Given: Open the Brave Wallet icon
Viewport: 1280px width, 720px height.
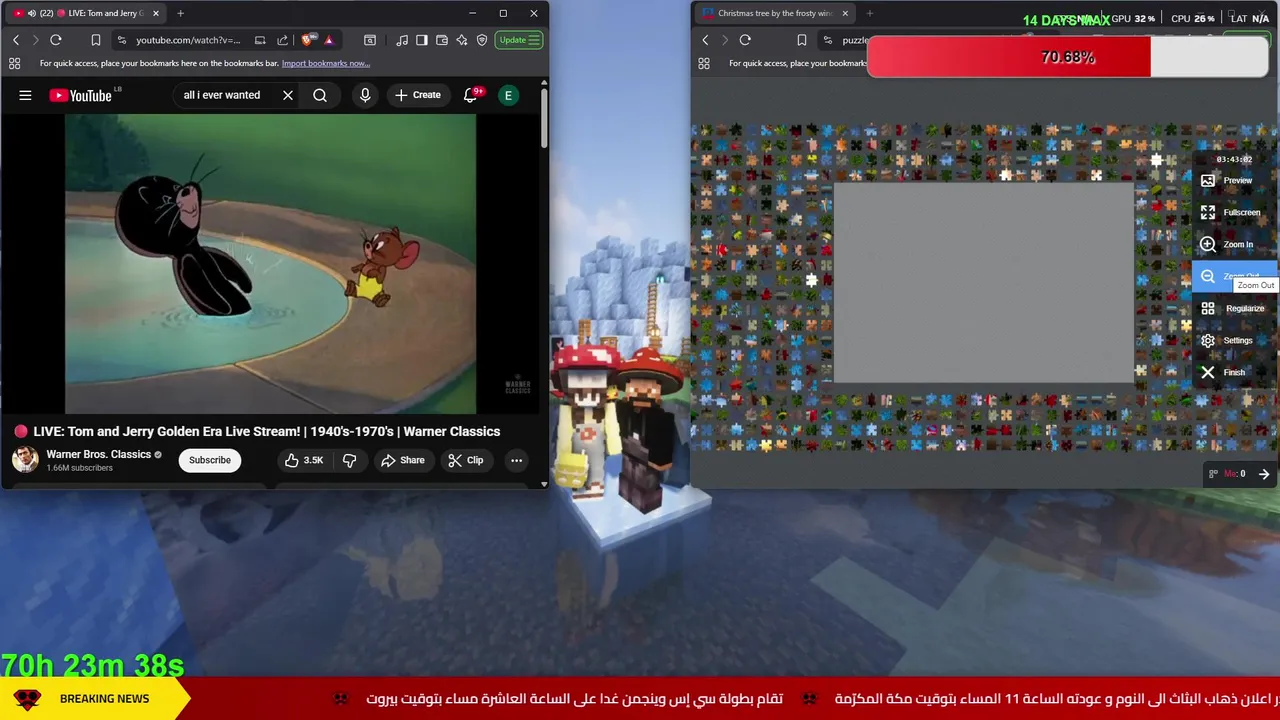Looking at the screenshot, I should [442, 40].
